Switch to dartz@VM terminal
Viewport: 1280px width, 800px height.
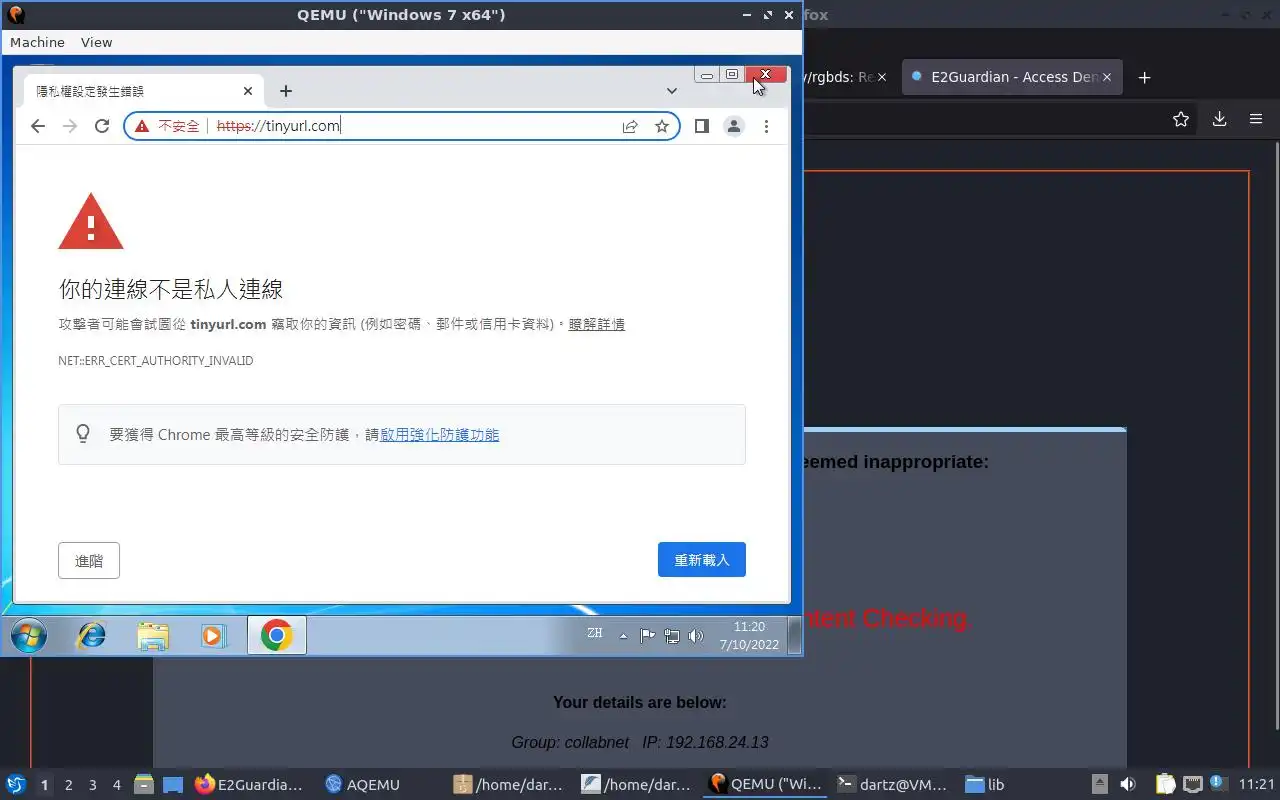(892, 785)
